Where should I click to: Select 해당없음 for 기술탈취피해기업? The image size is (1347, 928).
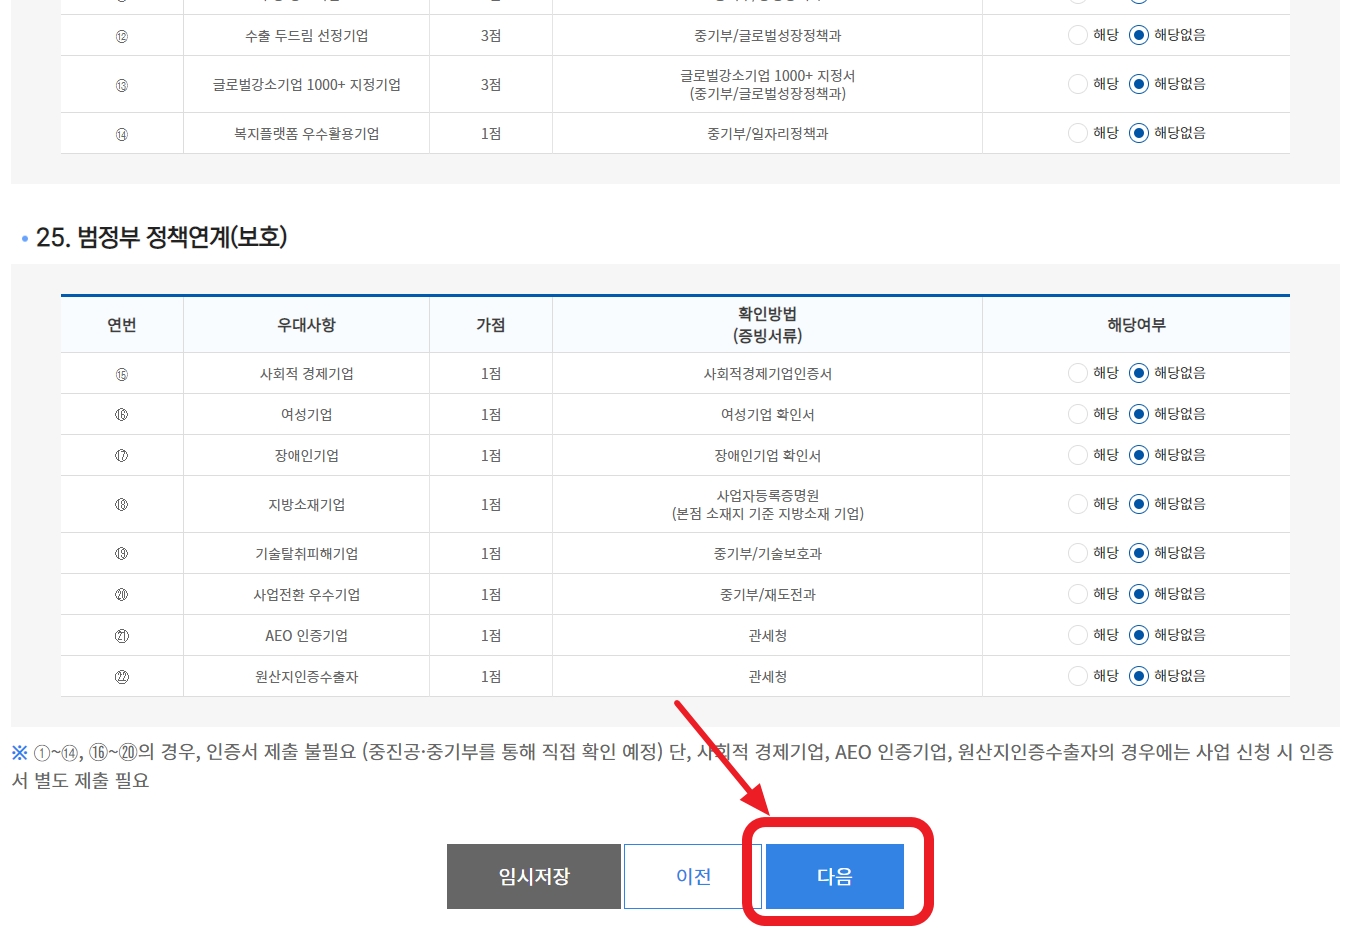coord(1138,553)
